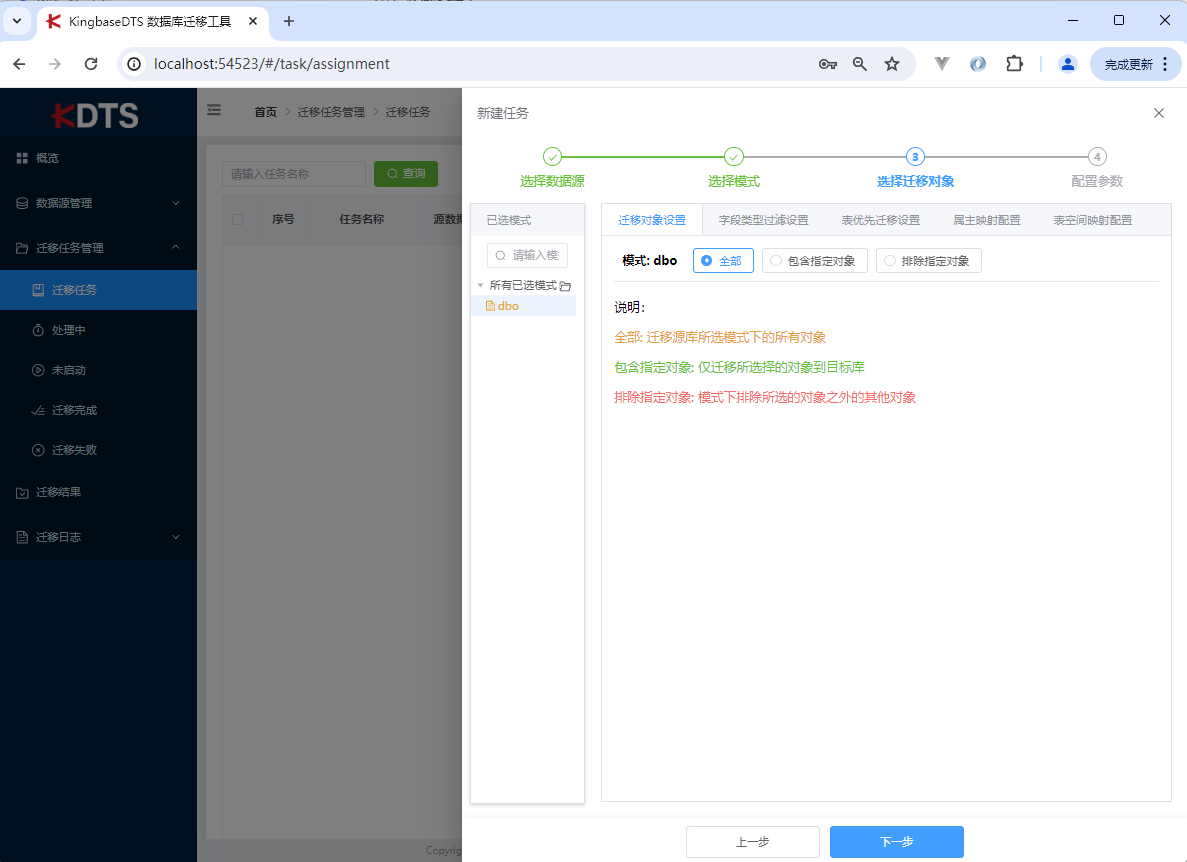Click the hamburger menu collapse icon

point(214,111)
